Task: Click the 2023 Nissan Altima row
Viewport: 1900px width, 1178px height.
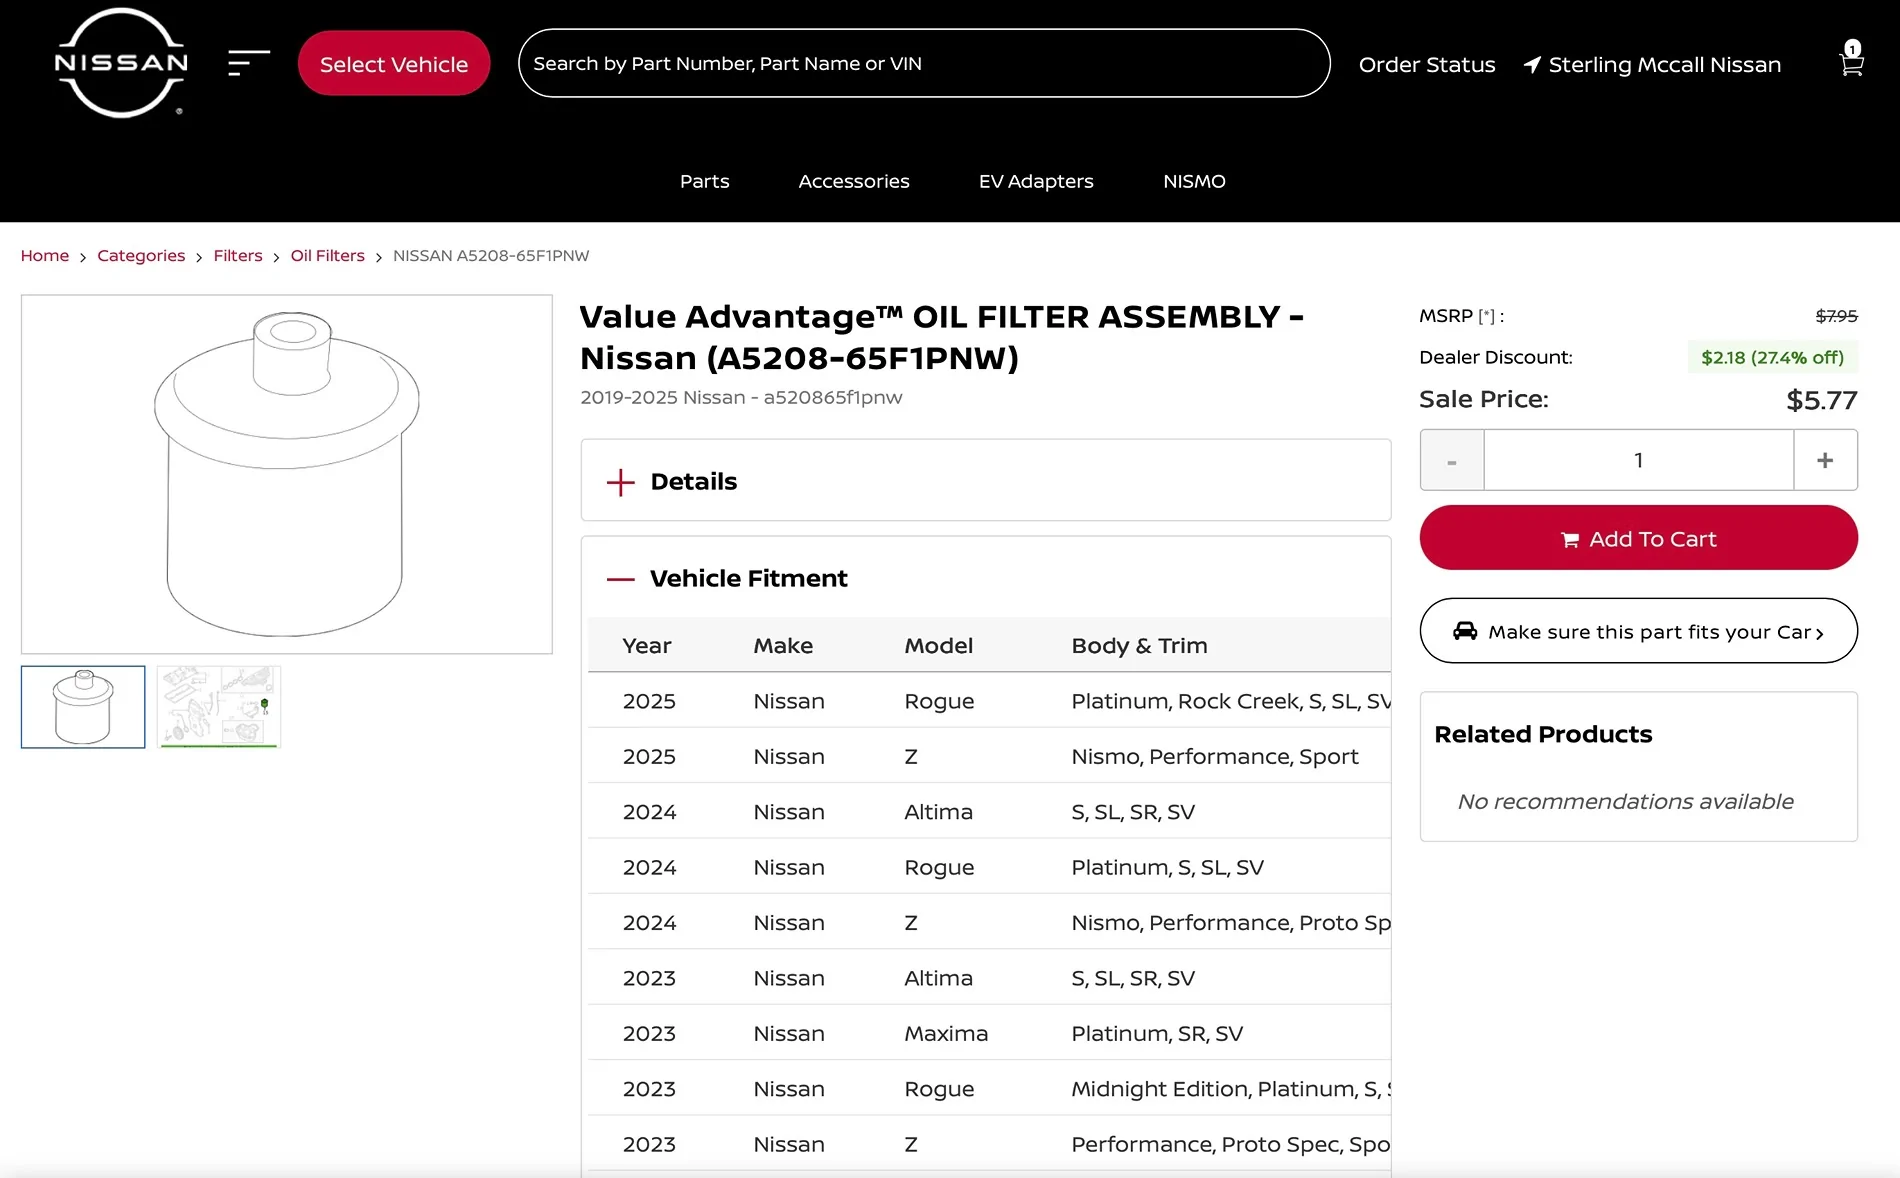Action: pyautogui.click(x=989, y=977)
